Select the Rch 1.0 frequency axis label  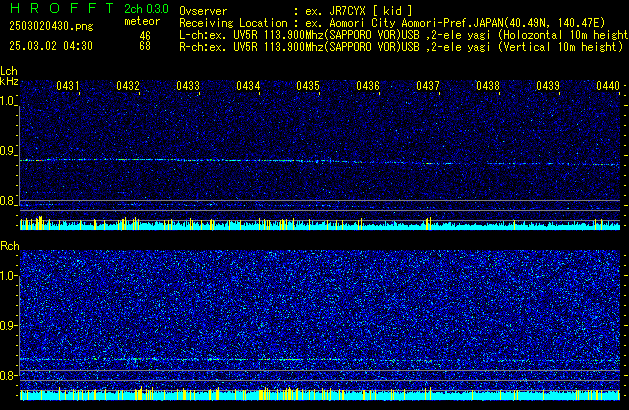pyautogui.click(x=8, y=276)
